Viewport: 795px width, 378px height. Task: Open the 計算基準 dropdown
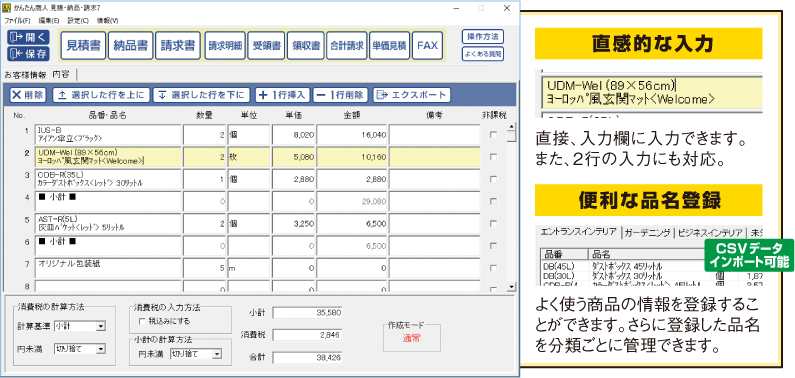pos(80,326)
